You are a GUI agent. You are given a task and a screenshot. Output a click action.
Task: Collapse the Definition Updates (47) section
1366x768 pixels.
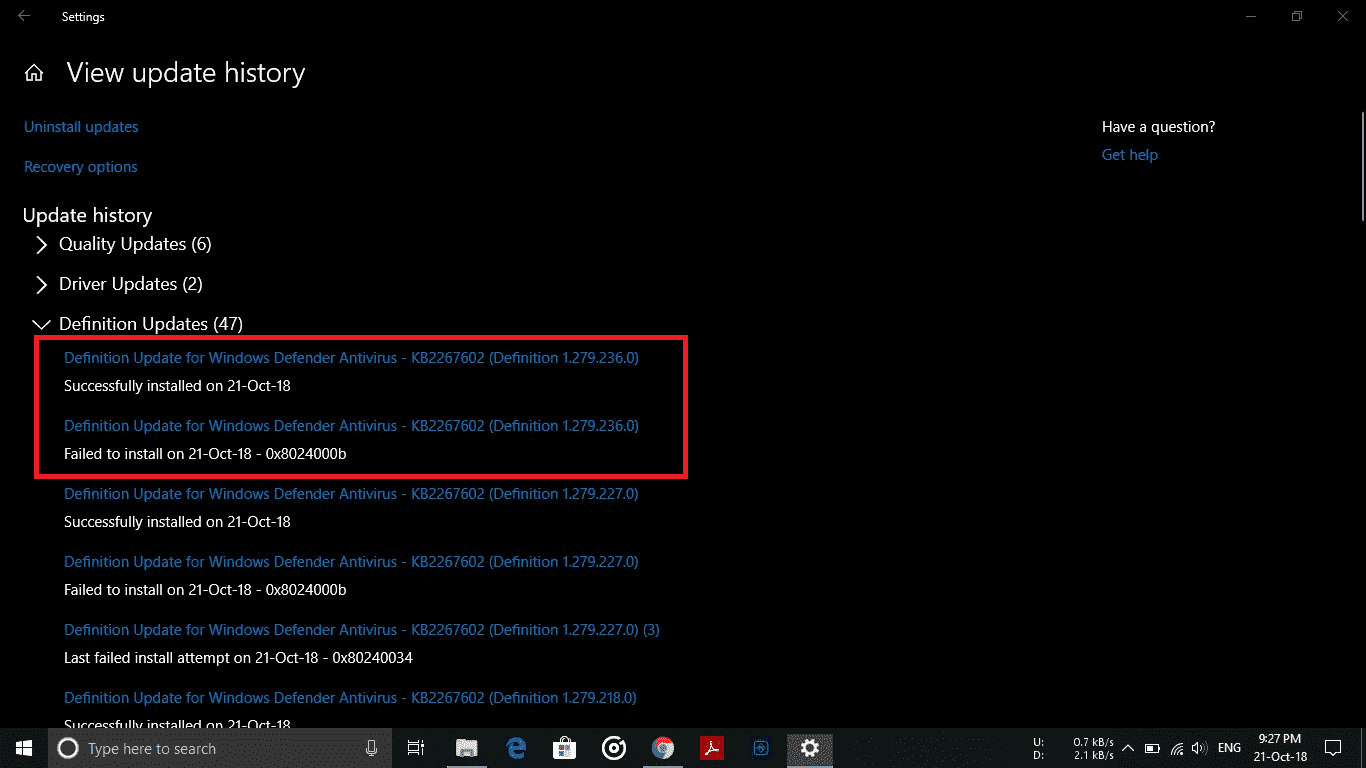(138, 324)
